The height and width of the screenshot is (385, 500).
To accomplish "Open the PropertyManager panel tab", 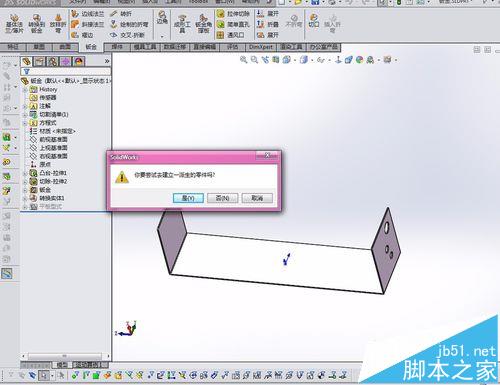I will (x=40, y=61).
